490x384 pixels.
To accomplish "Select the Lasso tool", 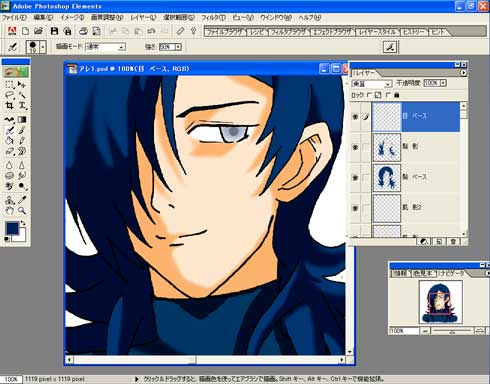I will pos(10,95).
